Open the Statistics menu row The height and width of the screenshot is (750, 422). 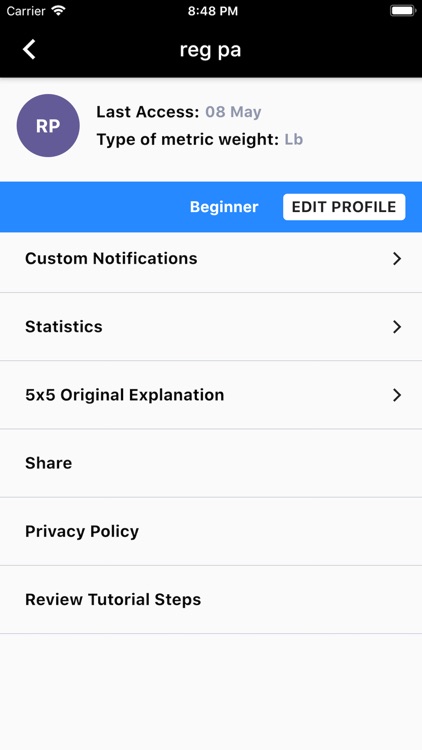point(211,327)
